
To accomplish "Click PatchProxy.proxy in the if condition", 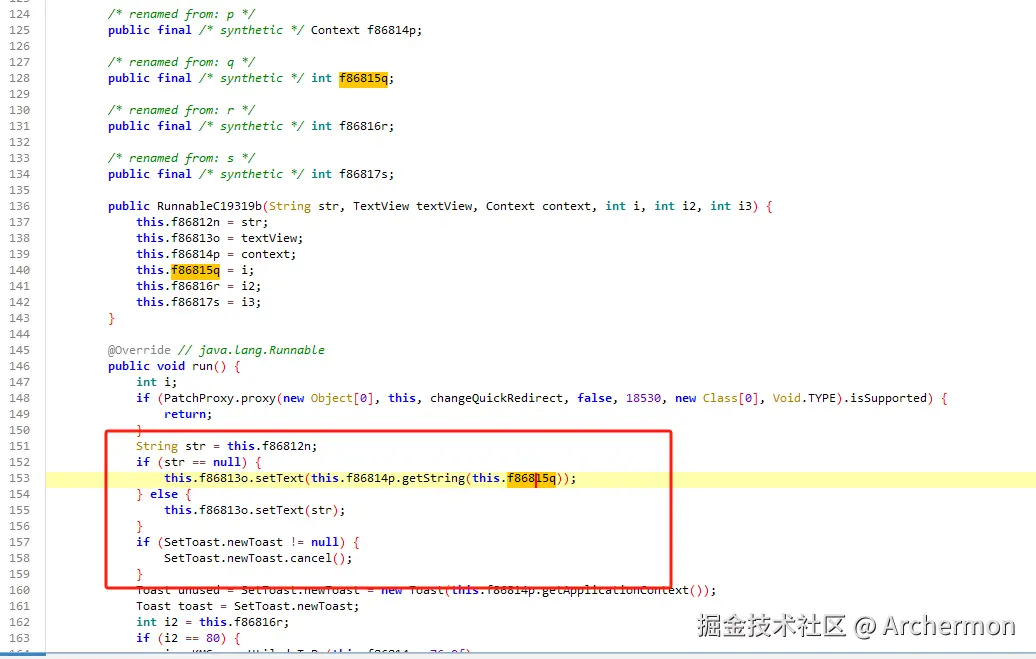I will coord(219,398).
